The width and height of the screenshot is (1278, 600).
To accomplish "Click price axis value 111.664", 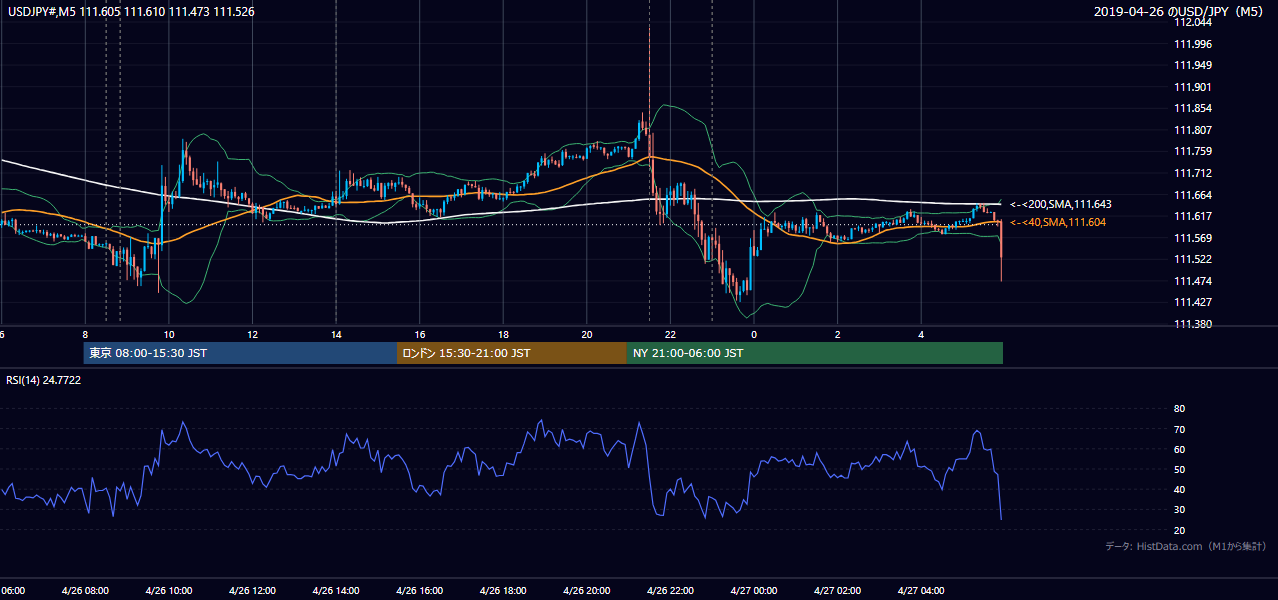I will click(1192, 195).
